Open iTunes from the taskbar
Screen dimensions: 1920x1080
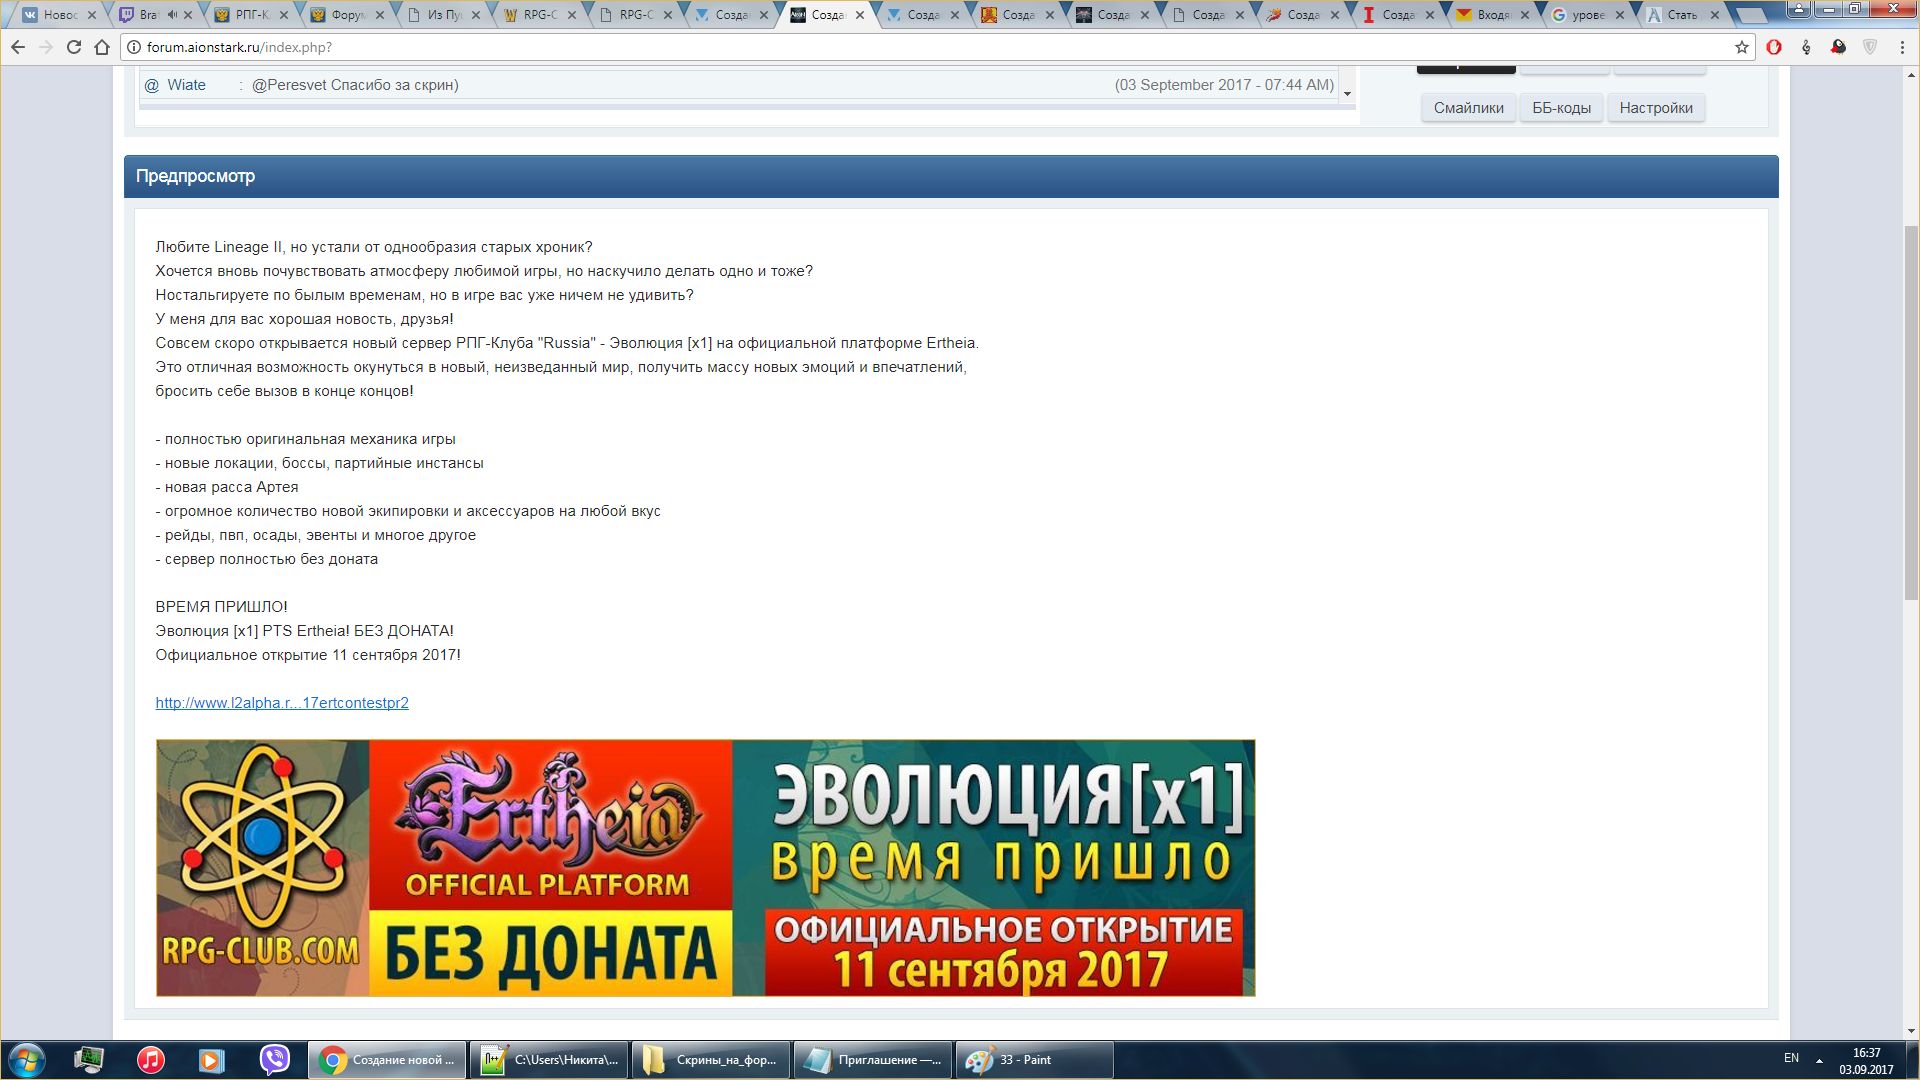click(x=150, y=1060)
